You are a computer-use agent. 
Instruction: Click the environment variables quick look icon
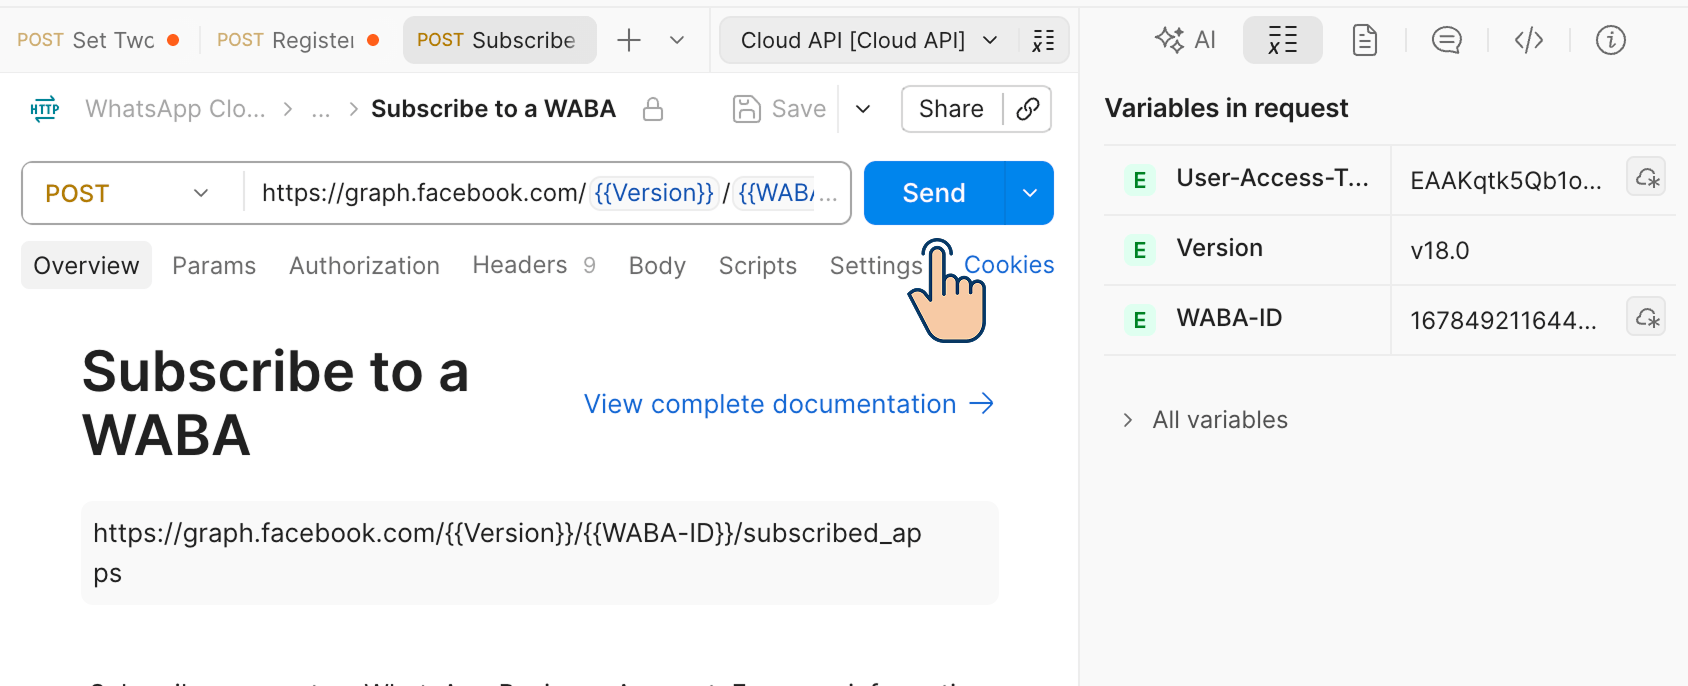pos(1043,40)
